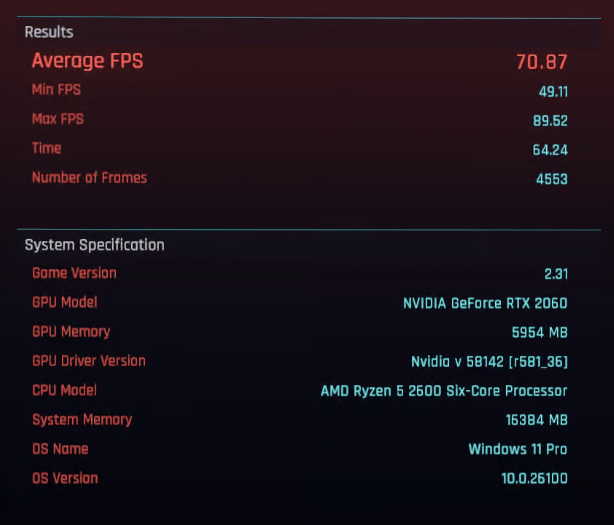
Task: Click the GPU Driver Version value
Action: [x=489, y=362]
